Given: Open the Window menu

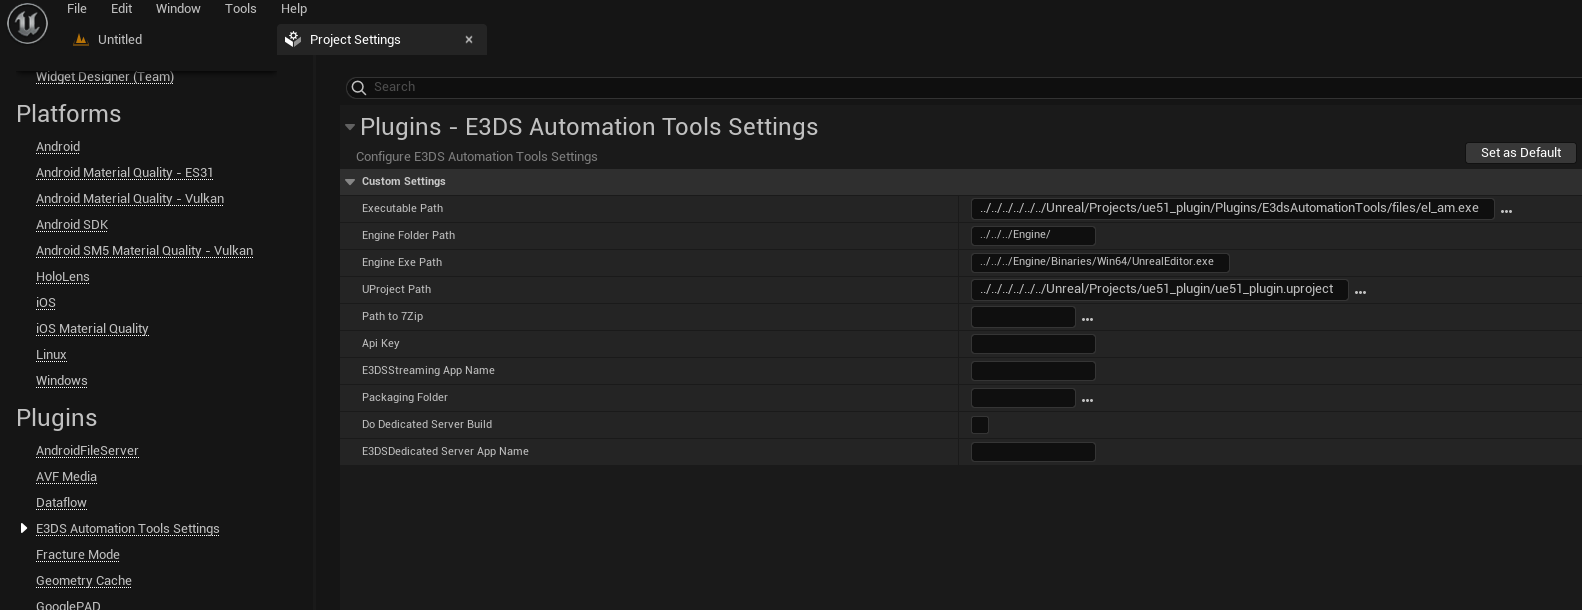Looking at the screenshot, I should 178,9.
